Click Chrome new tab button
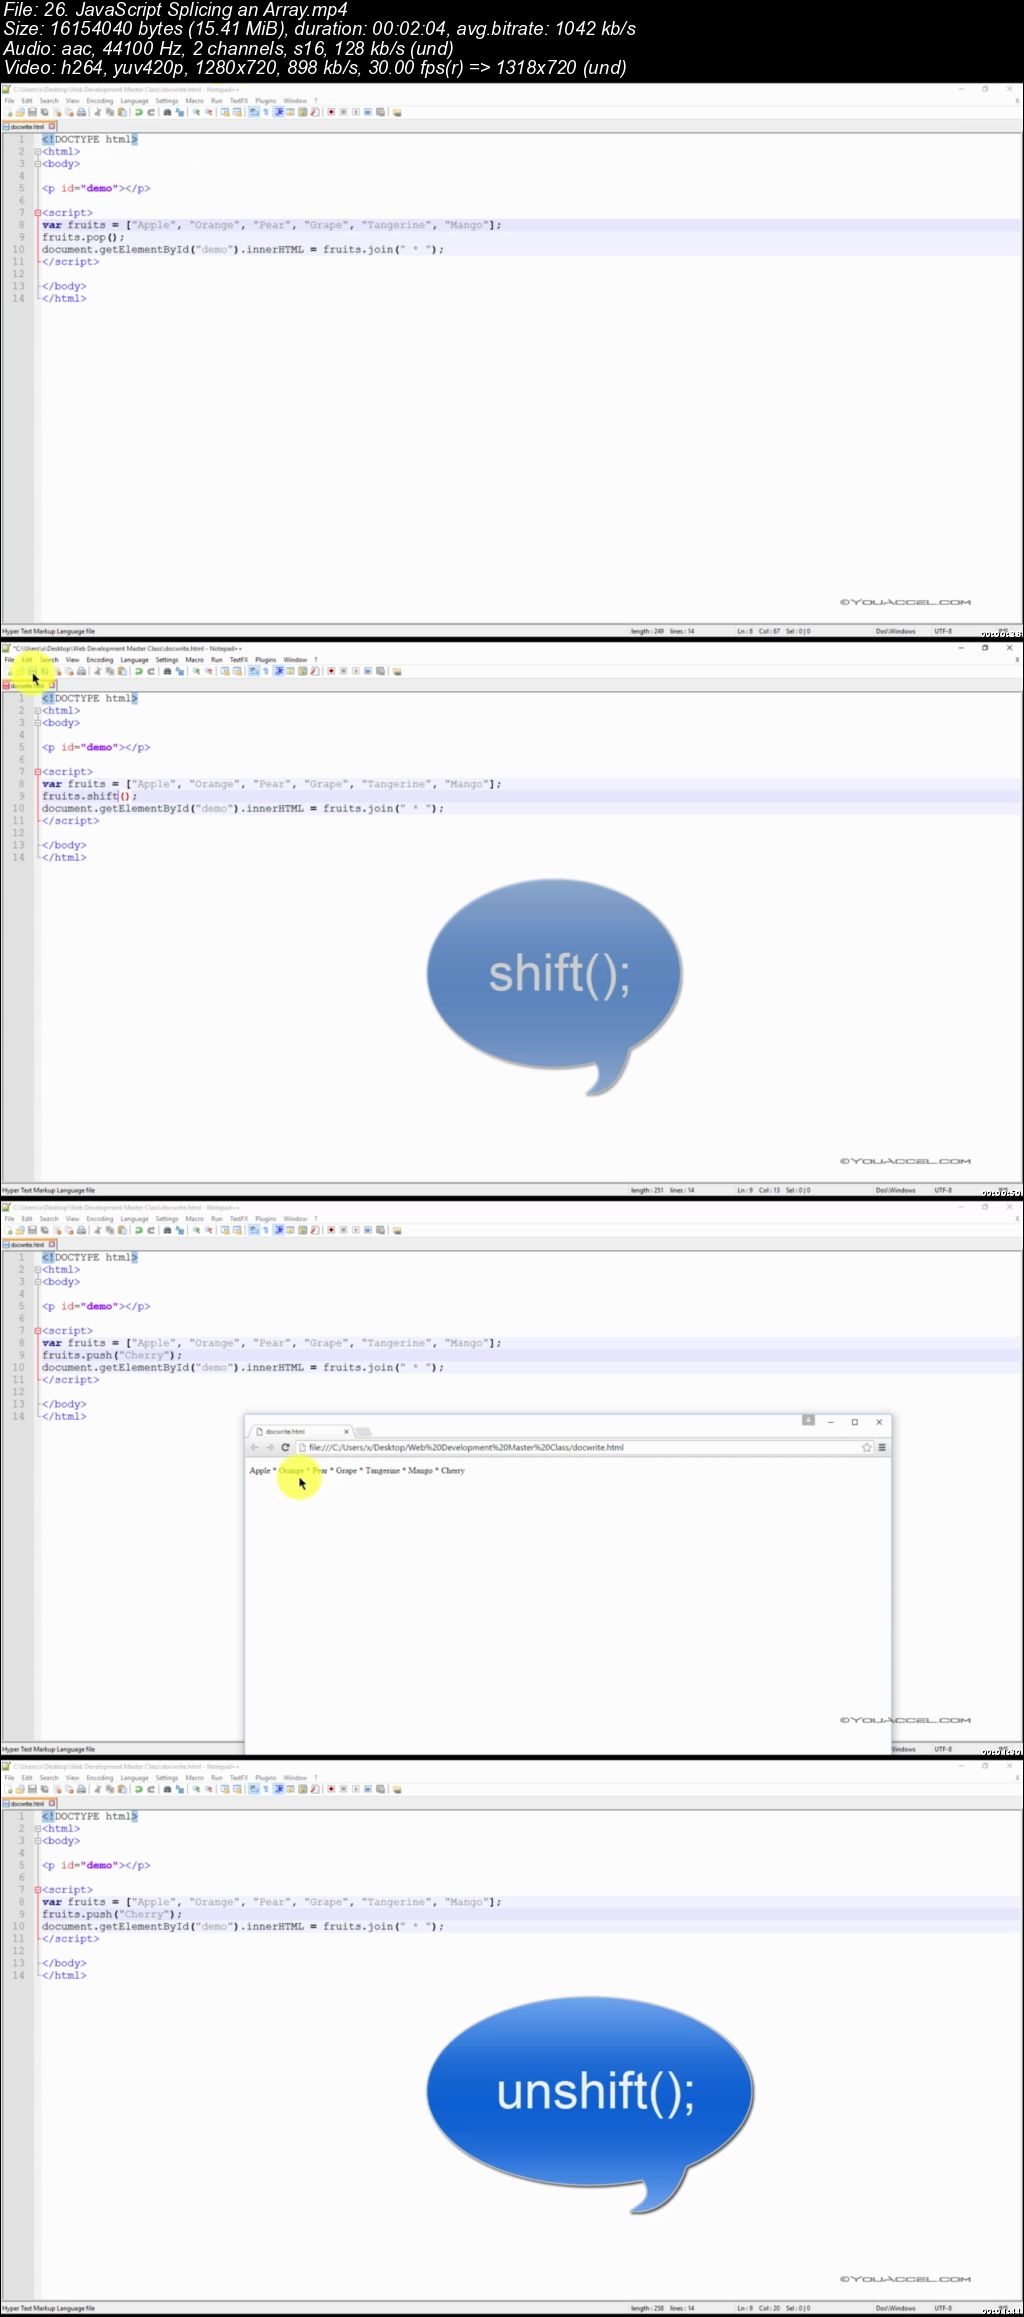This screenshot has width=1024, height=2317. [x=364, y=1432]
